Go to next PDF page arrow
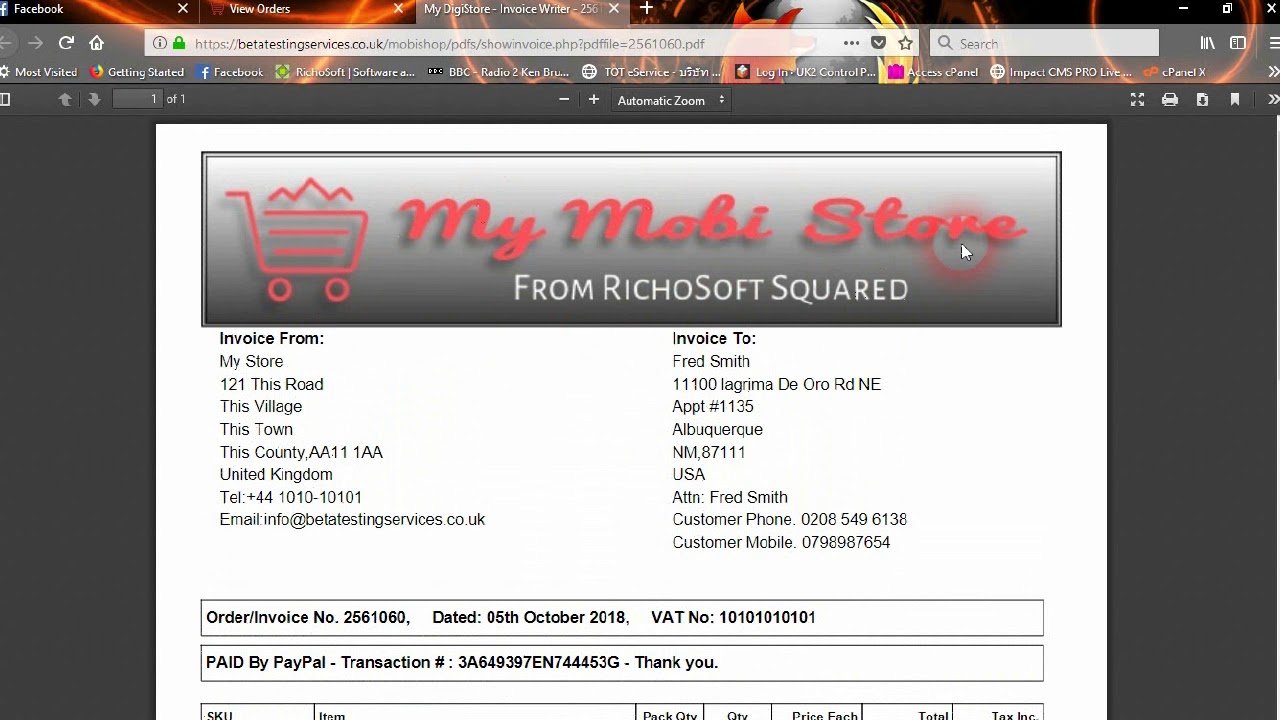Image resolution: width=1280 pixels, height=720 pixels. (x=94, y=99)
